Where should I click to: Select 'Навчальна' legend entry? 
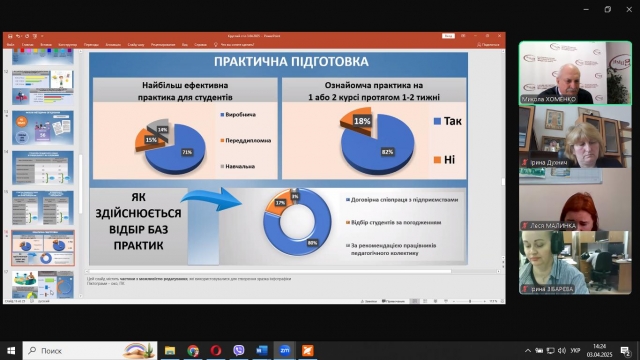pos(238,167)
